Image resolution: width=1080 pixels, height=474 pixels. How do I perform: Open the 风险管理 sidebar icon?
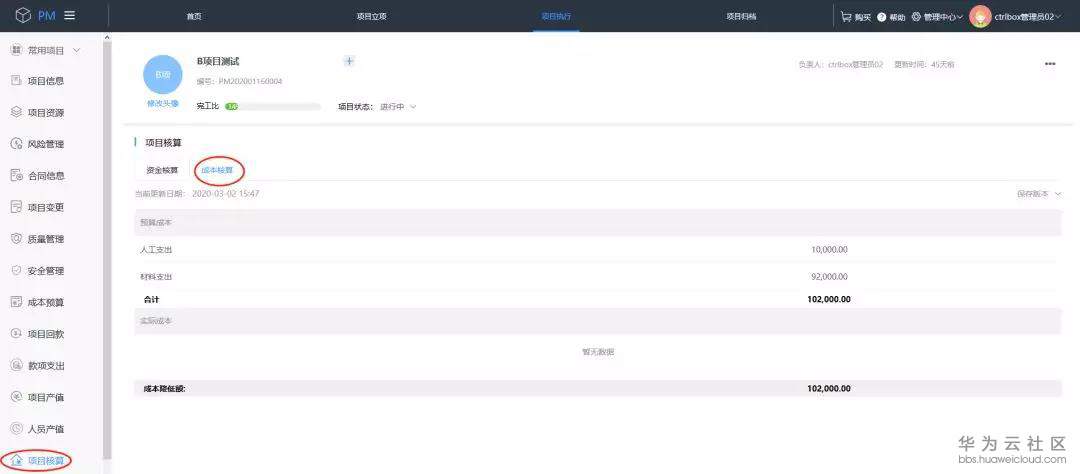[x=17, y=143]
